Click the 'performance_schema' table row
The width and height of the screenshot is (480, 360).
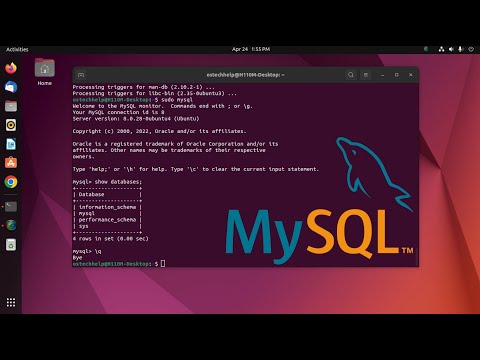(x=107, y=220)
